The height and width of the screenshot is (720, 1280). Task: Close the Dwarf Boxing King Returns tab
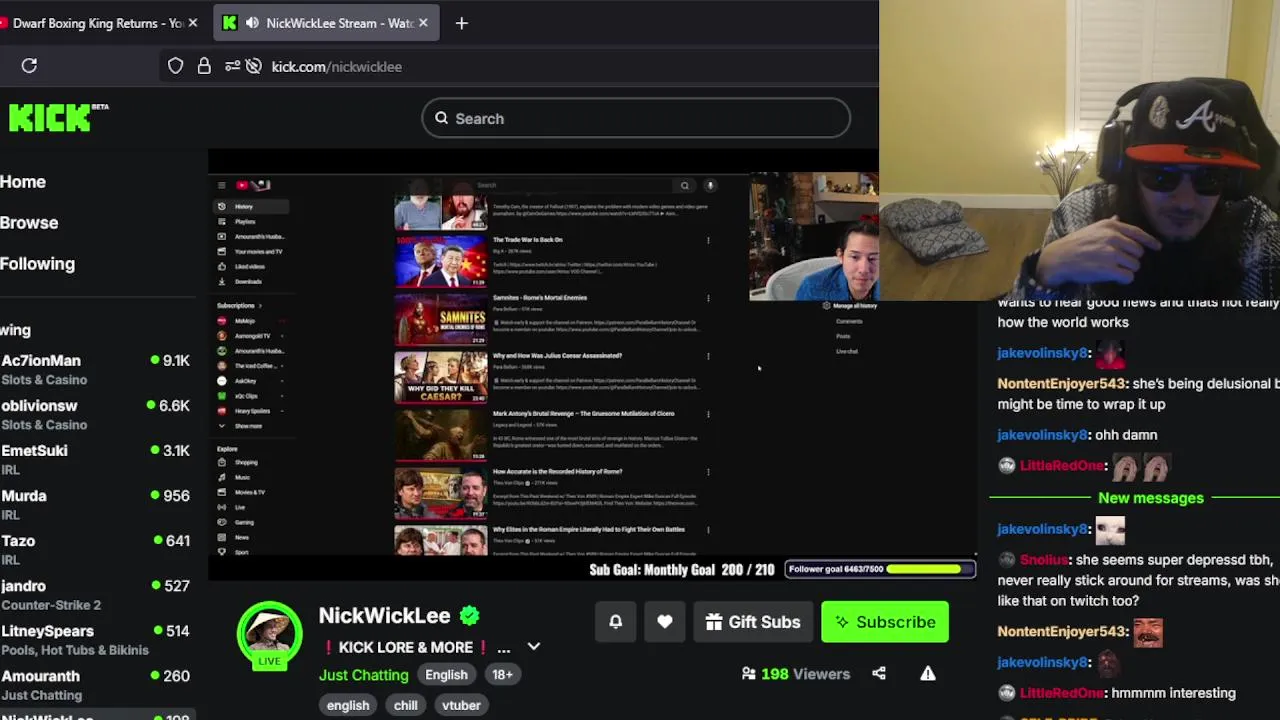coord(192,23)
